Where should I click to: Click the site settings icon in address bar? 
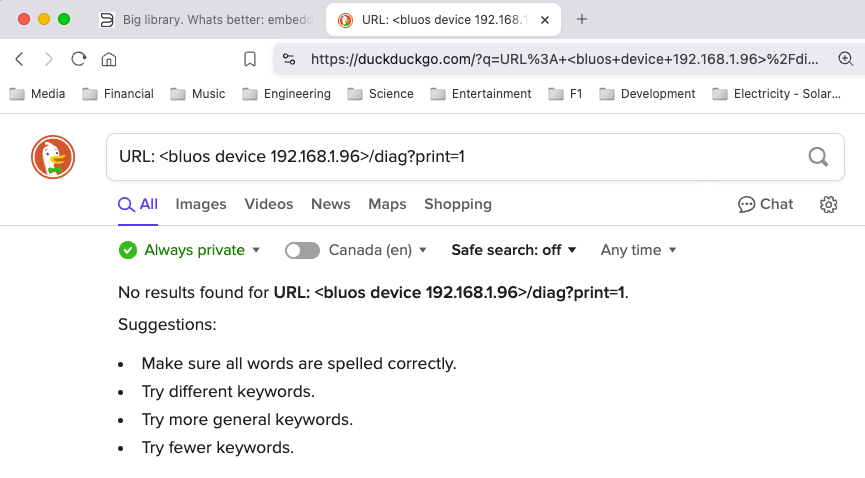(x=289, y=59)
